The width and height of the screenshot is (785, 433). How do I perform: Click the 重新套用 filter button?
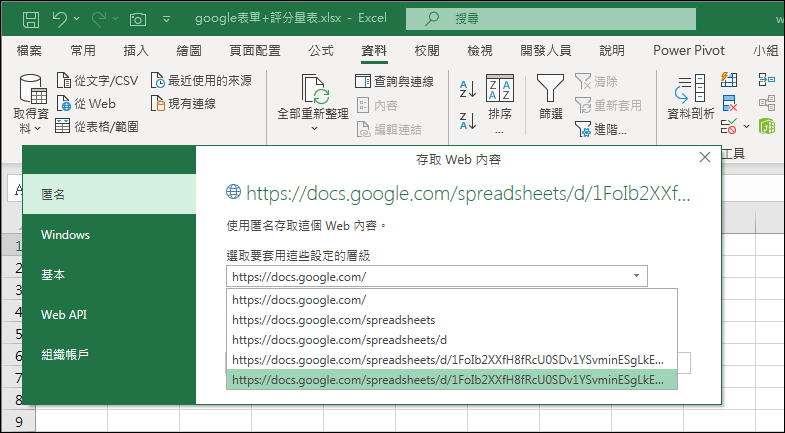pyautogui.click(x=608, y=105)
